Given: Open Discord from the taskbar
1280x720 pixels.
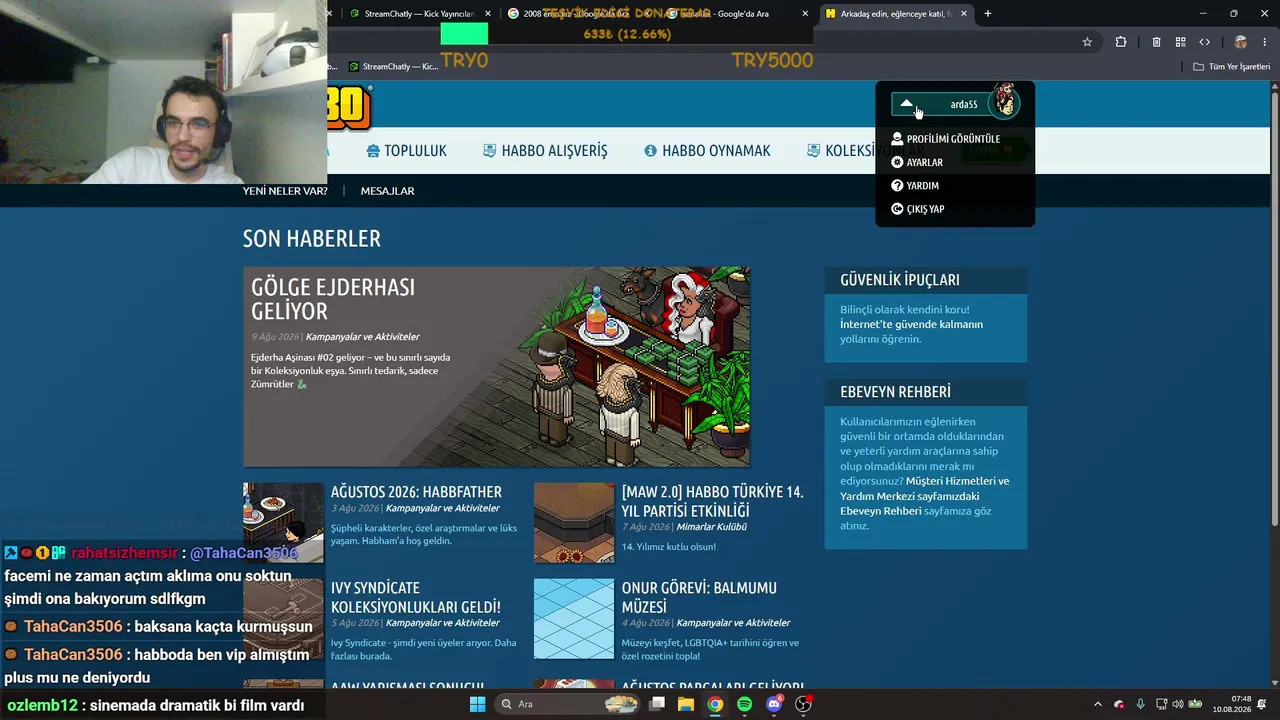Looking at the screenshot, I should click(x=774, y=704).
